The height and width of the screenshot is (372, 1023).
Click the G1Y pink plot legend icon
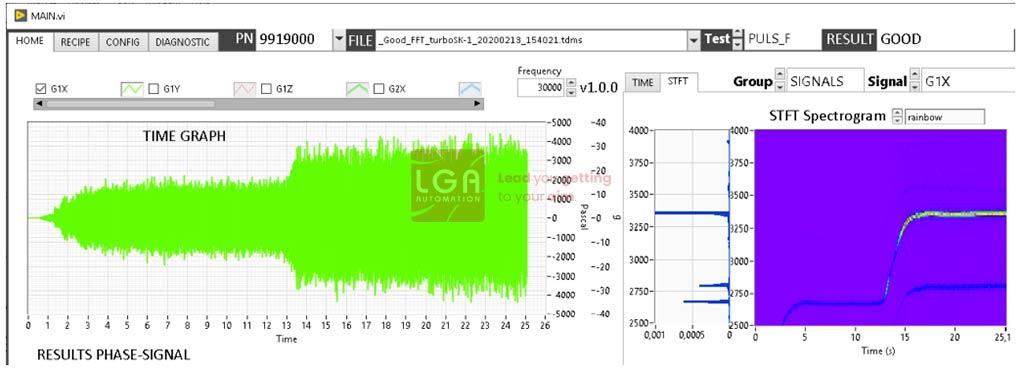[245, 89]
